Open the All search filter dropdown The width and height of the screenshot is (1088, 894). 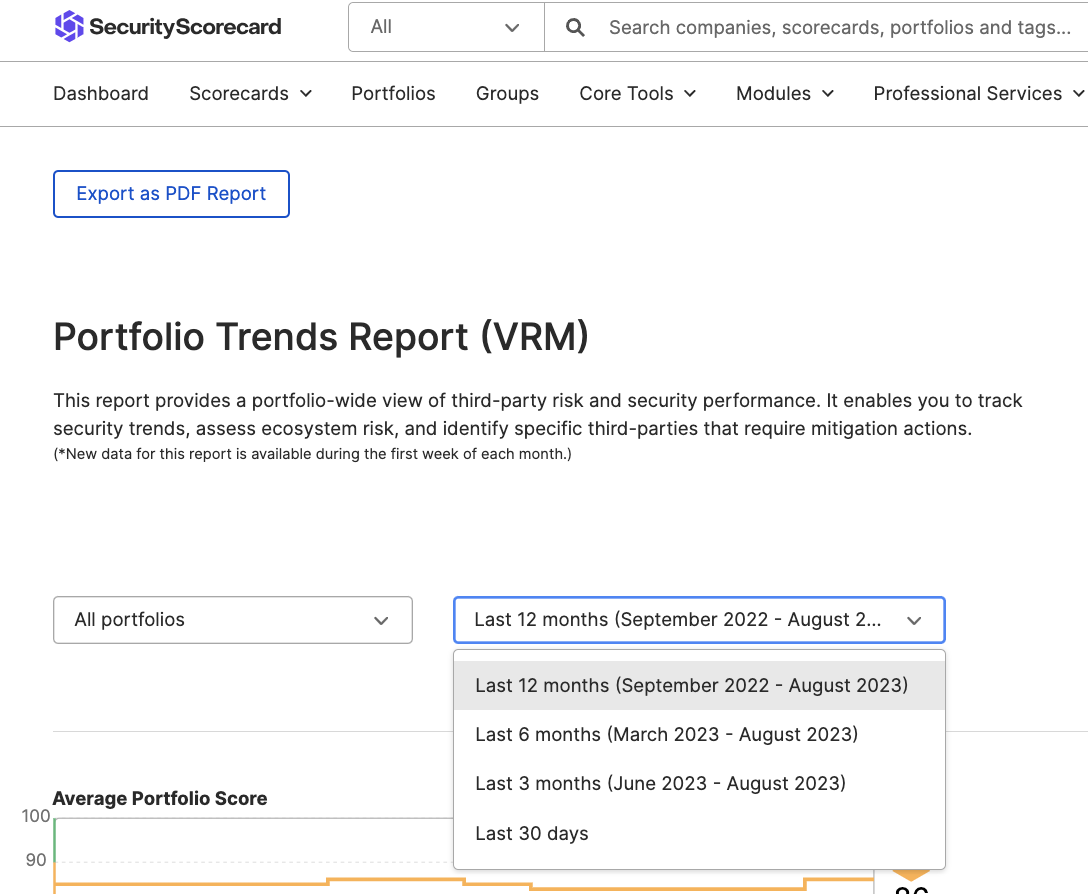tap(446, 27)
